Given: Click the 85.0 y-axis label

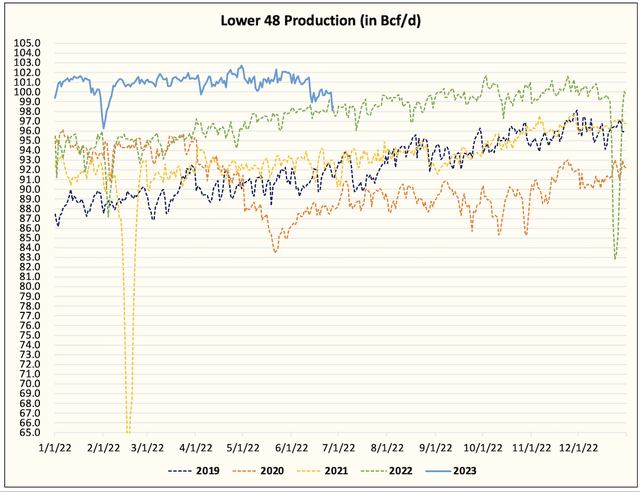Looking at the screenshot, I should pos(30,238).
